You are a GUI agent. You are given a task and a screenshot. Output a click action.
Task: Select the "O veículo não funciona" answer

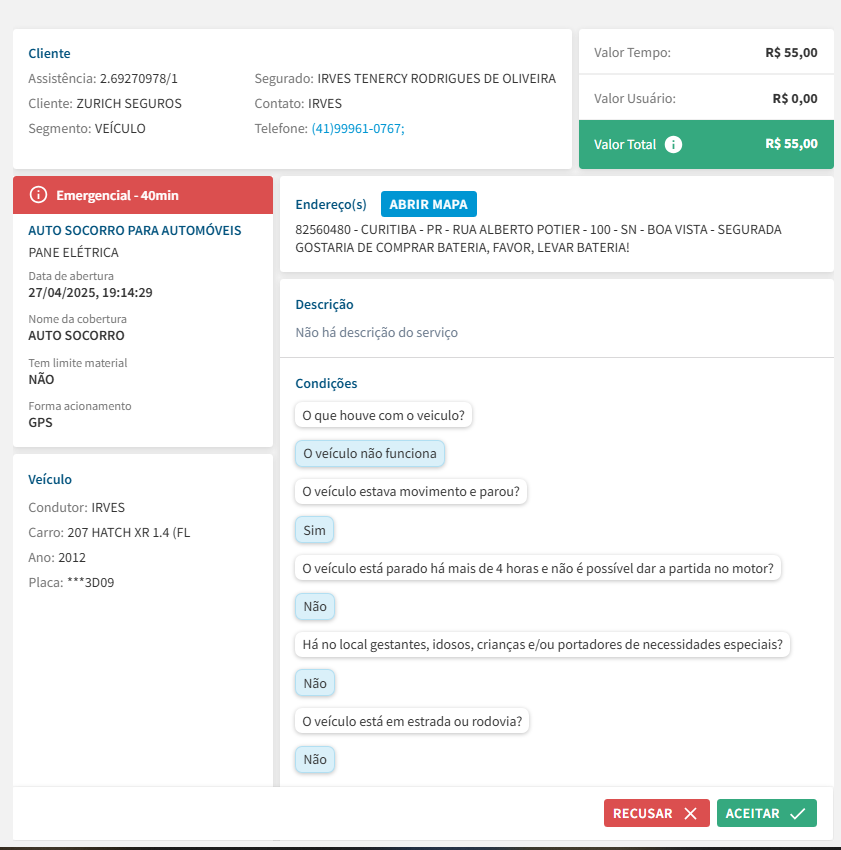coord(370,453)
